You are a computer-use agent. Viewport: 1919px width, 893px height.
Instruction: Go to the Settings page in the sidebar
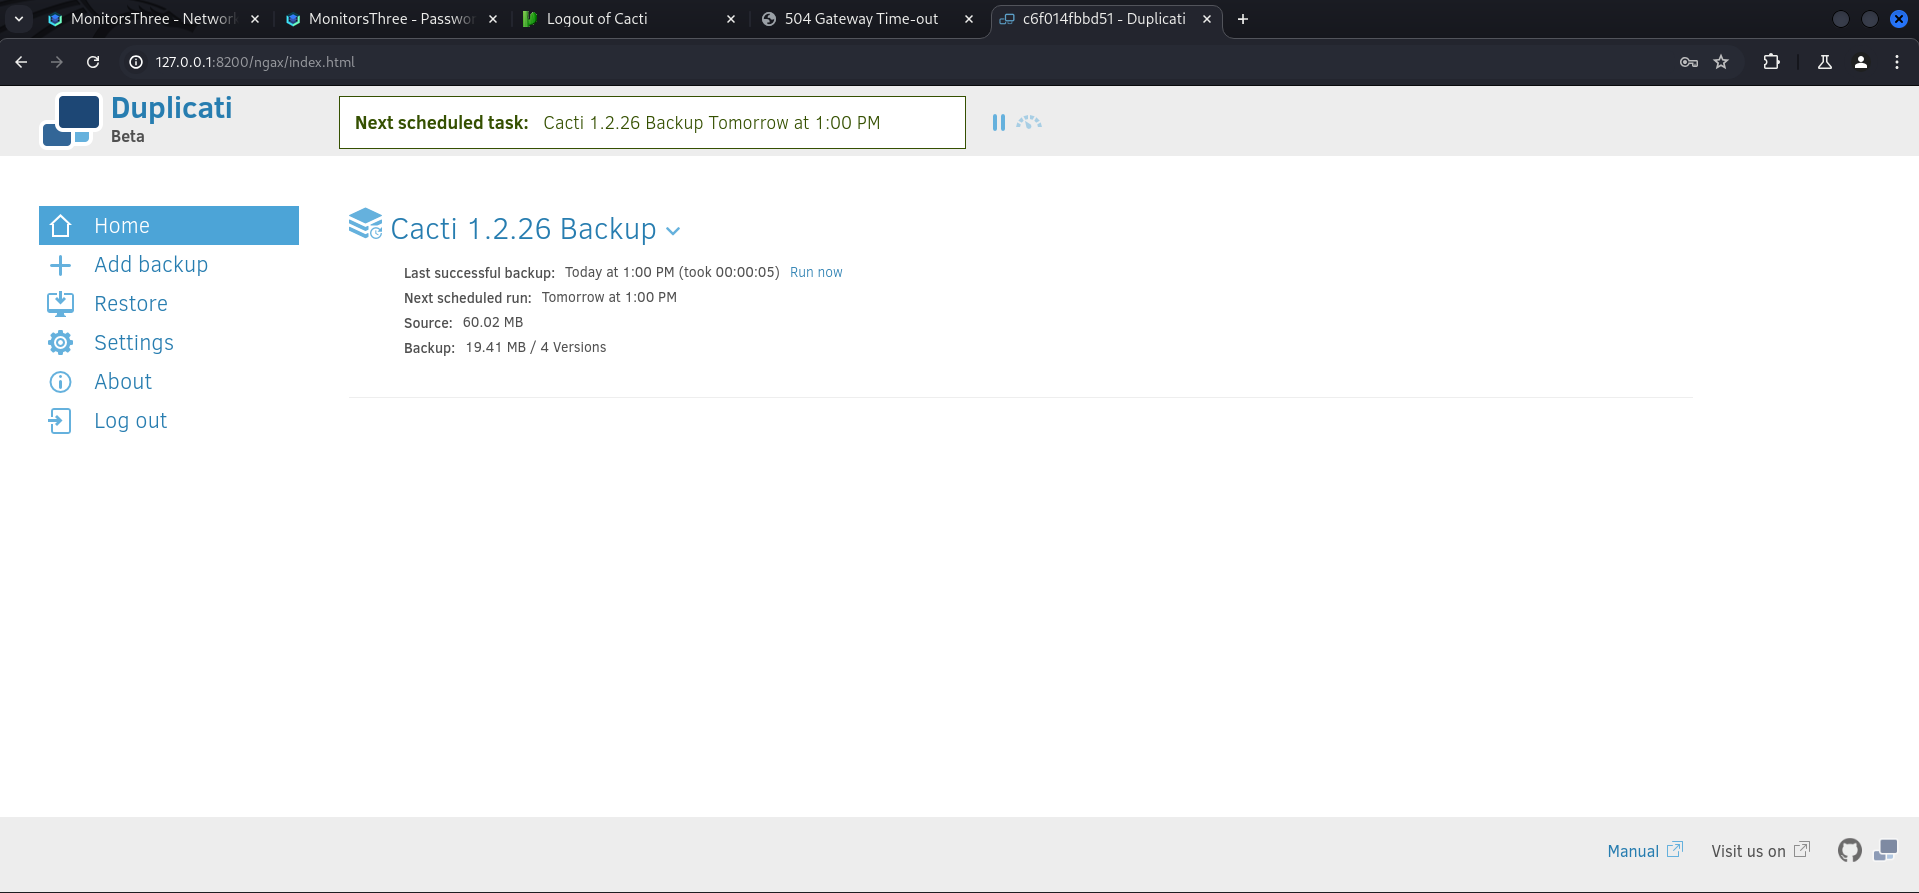(133, 343)
